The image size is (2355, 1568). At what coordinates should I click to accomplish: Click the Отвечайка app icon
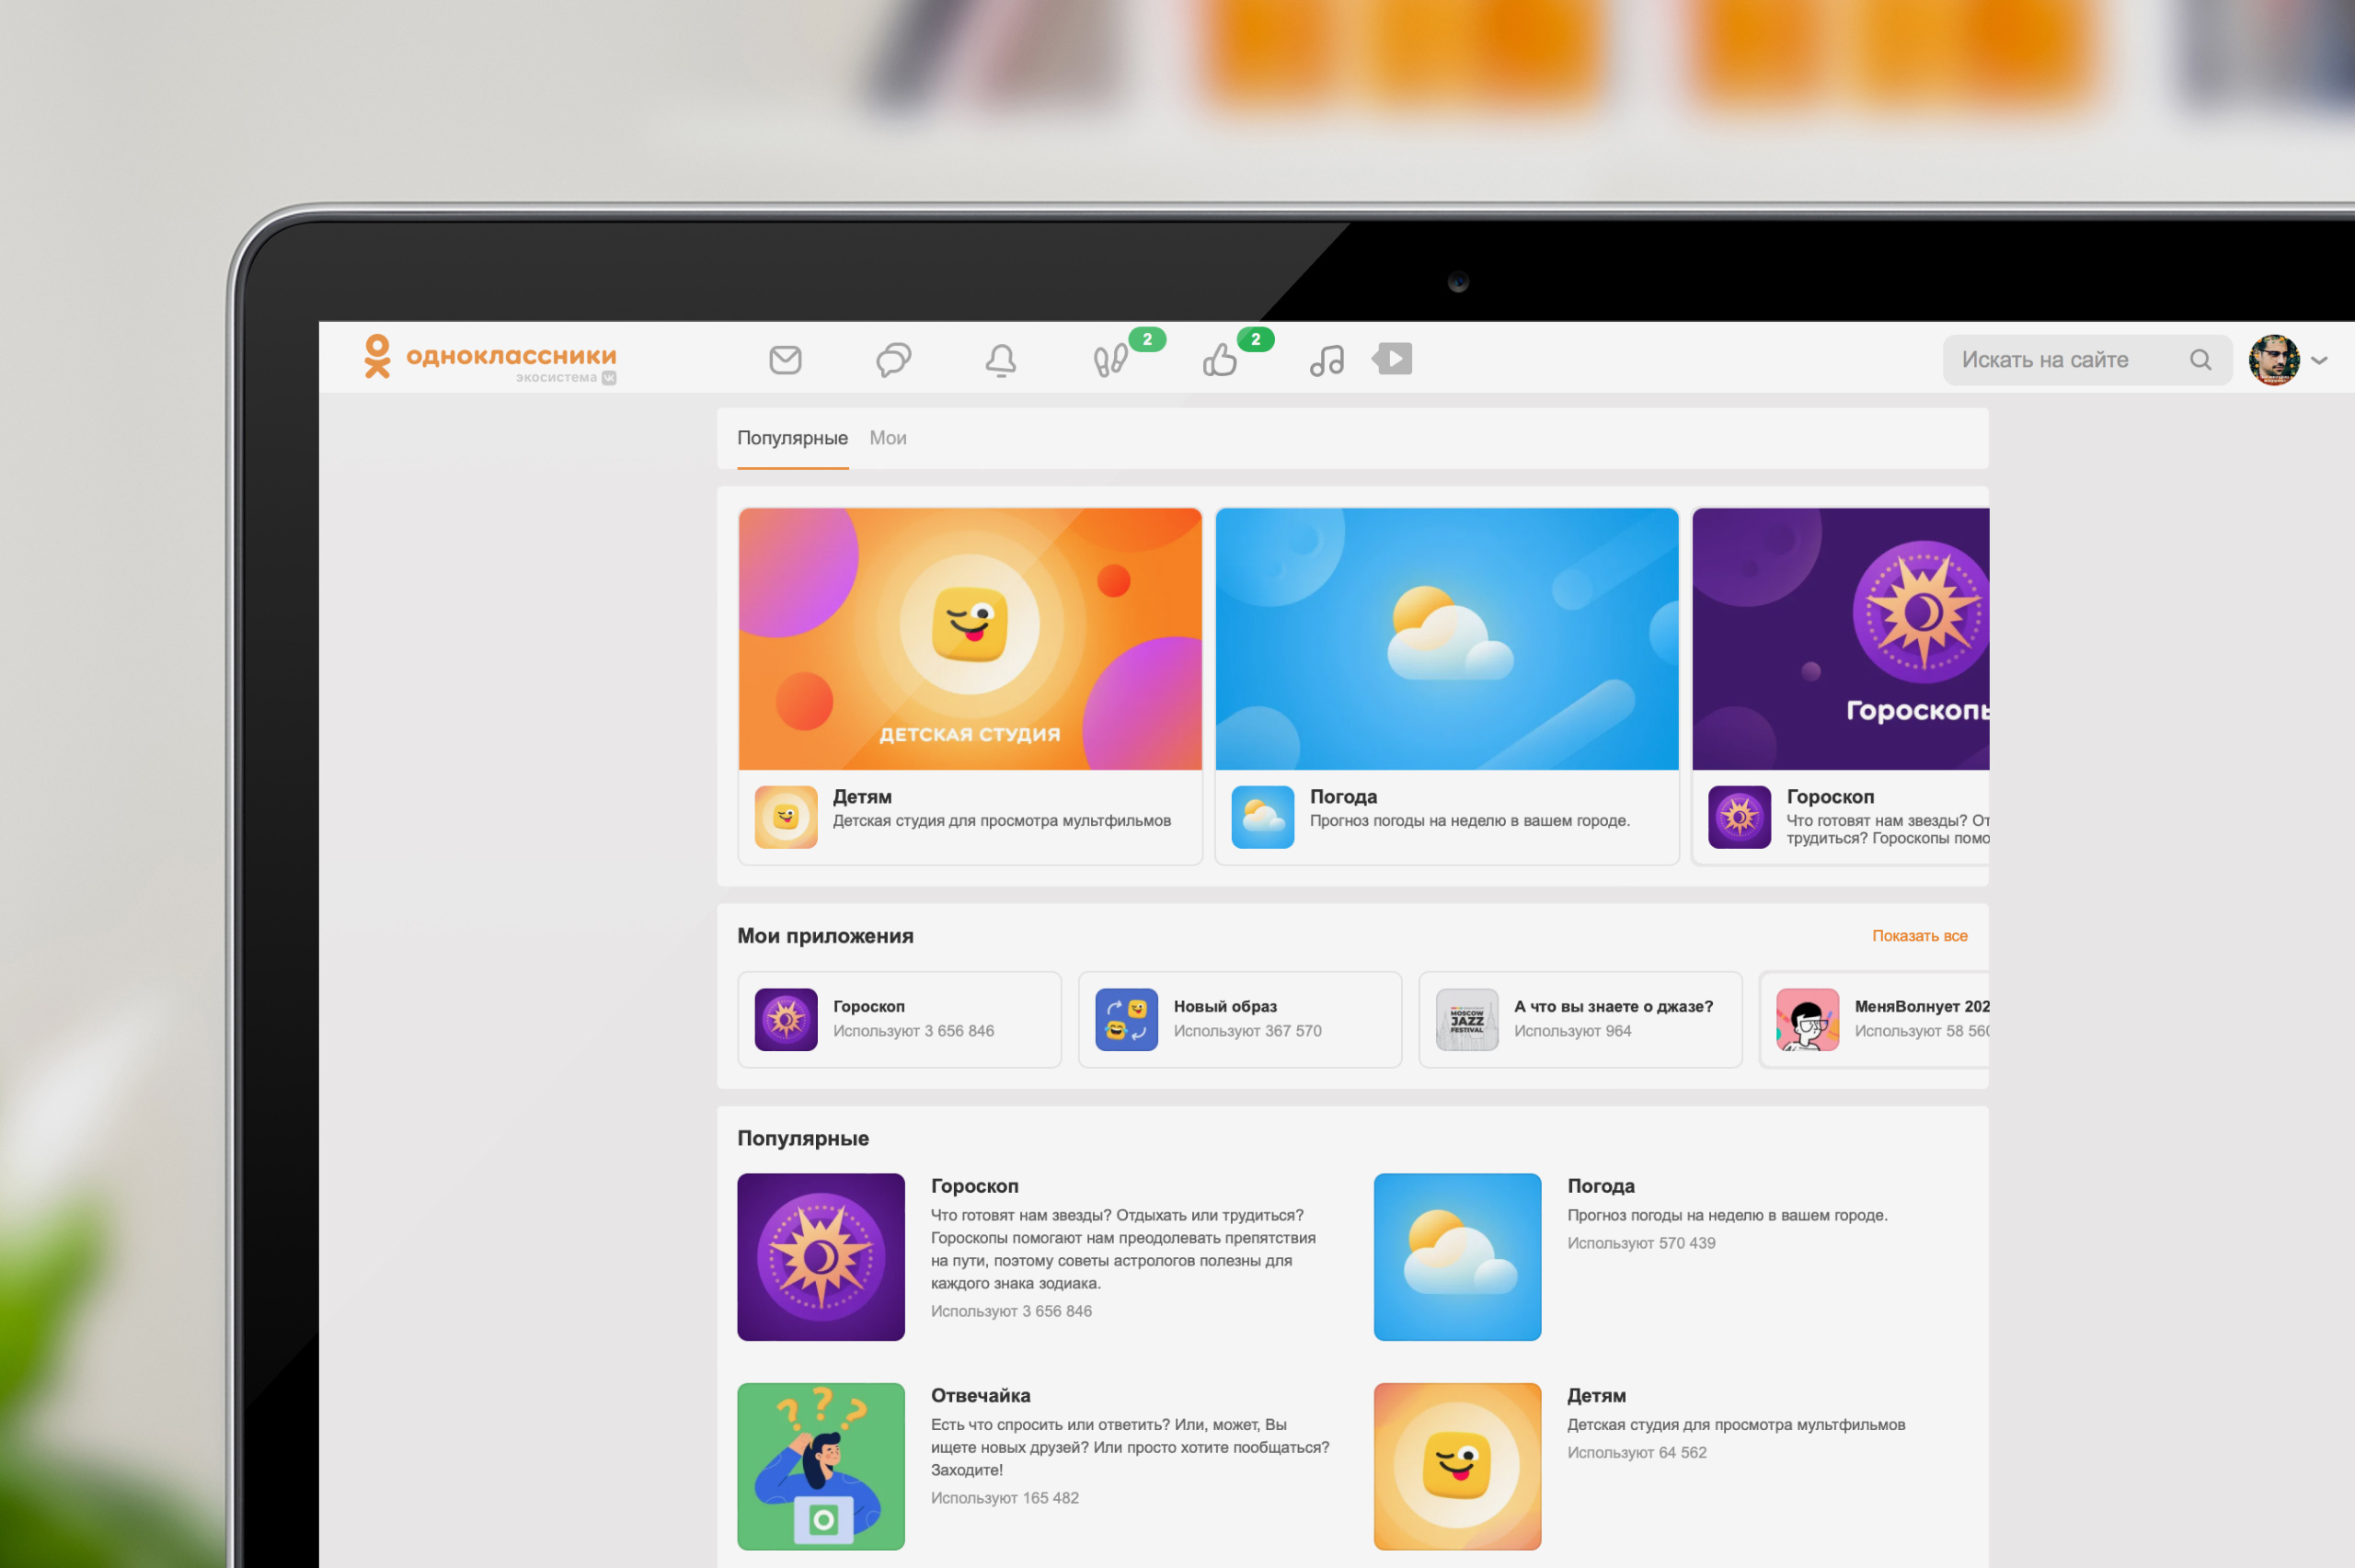(822, 1466)
